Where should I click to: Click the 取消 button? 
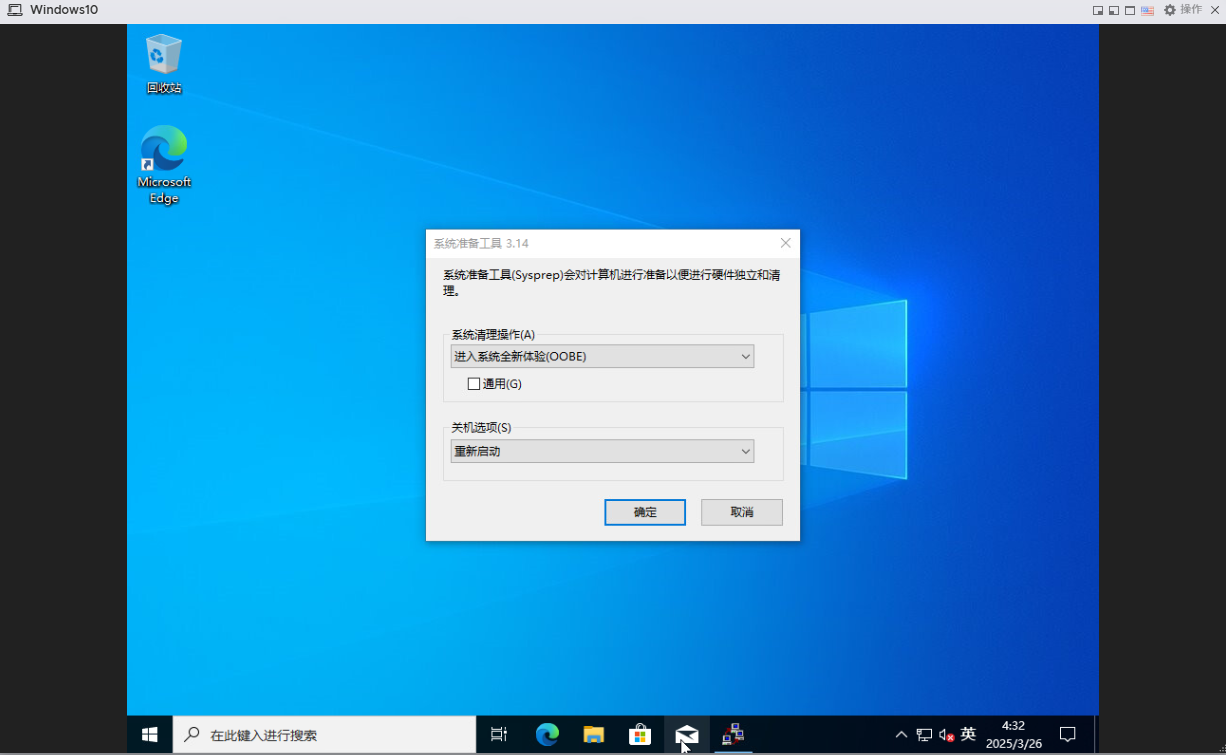742,512
